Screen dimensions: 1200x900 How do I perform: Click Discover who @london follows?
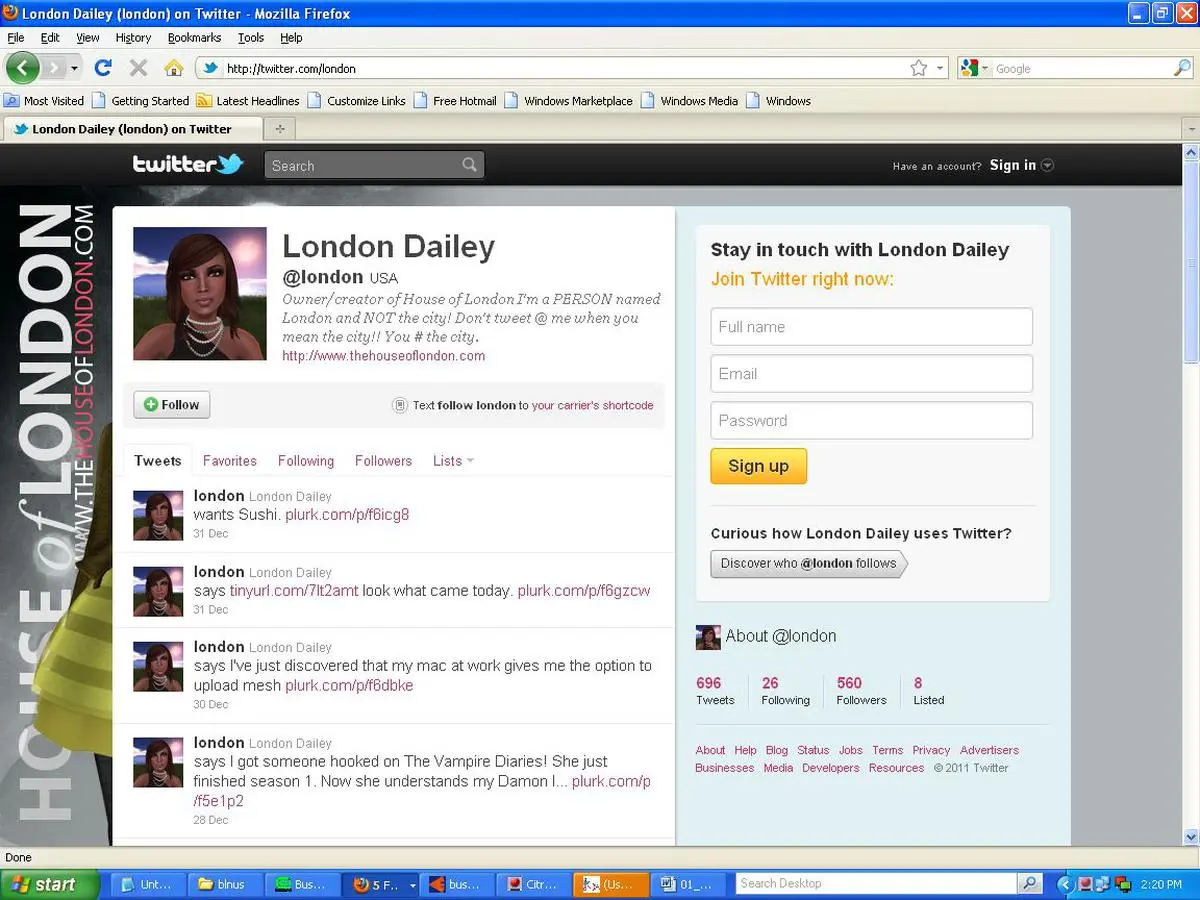click(808, 564)
